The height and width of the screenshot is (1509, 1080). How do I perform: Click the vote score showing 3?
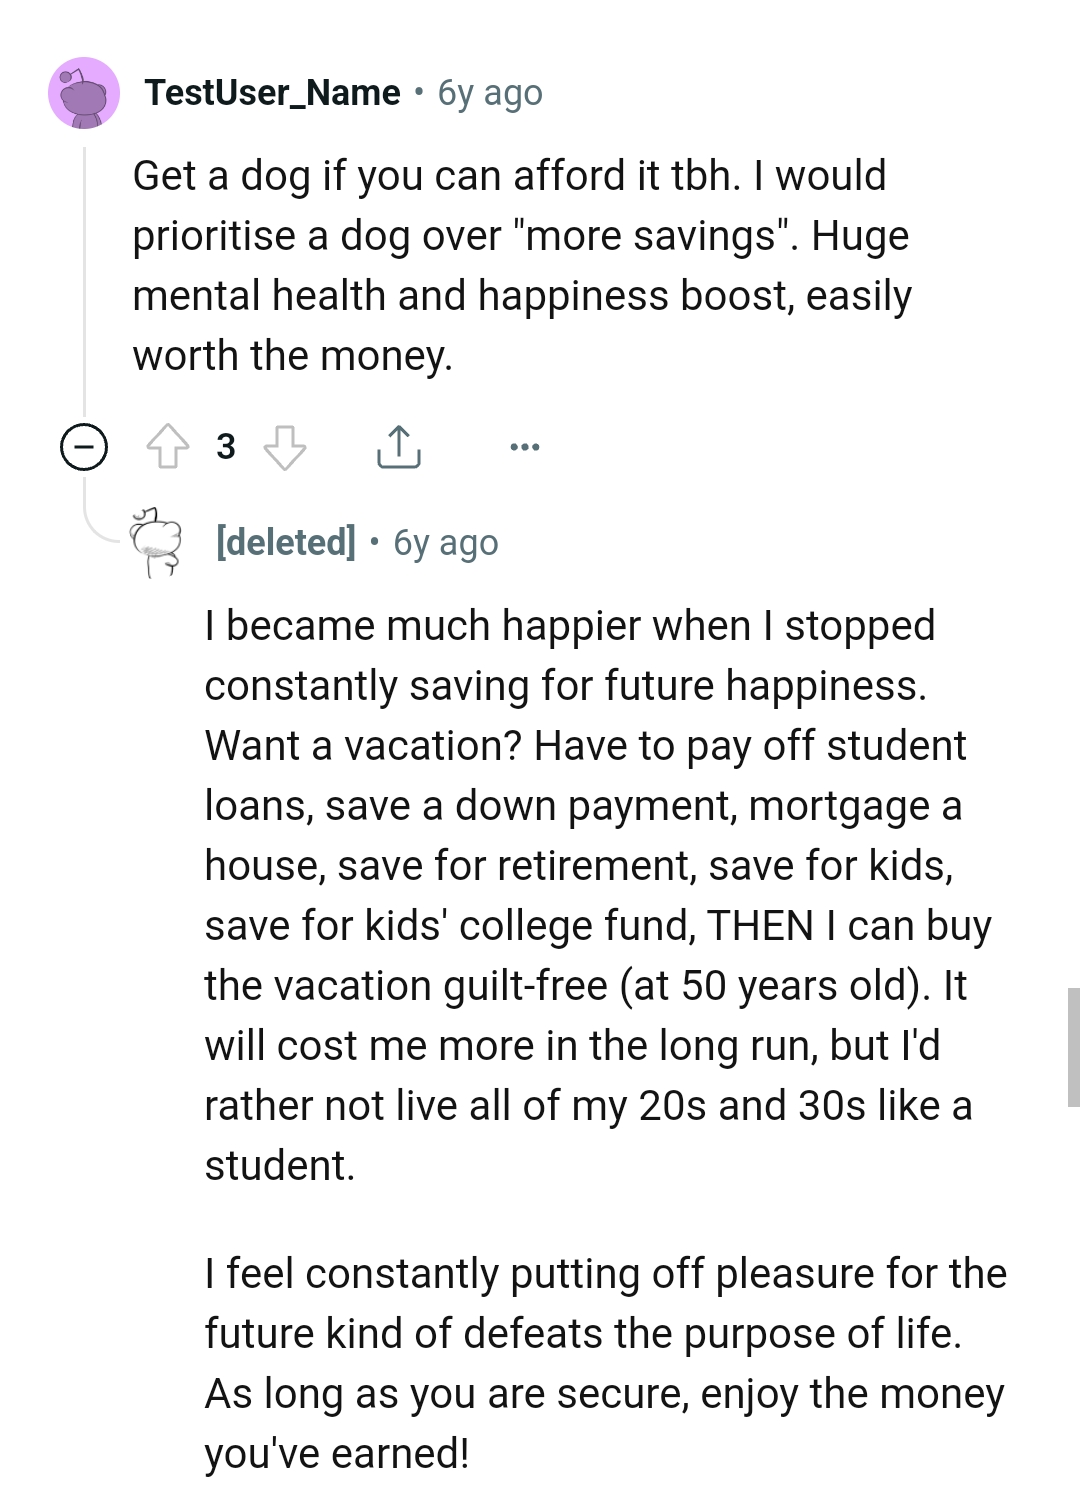click(225, 446)
